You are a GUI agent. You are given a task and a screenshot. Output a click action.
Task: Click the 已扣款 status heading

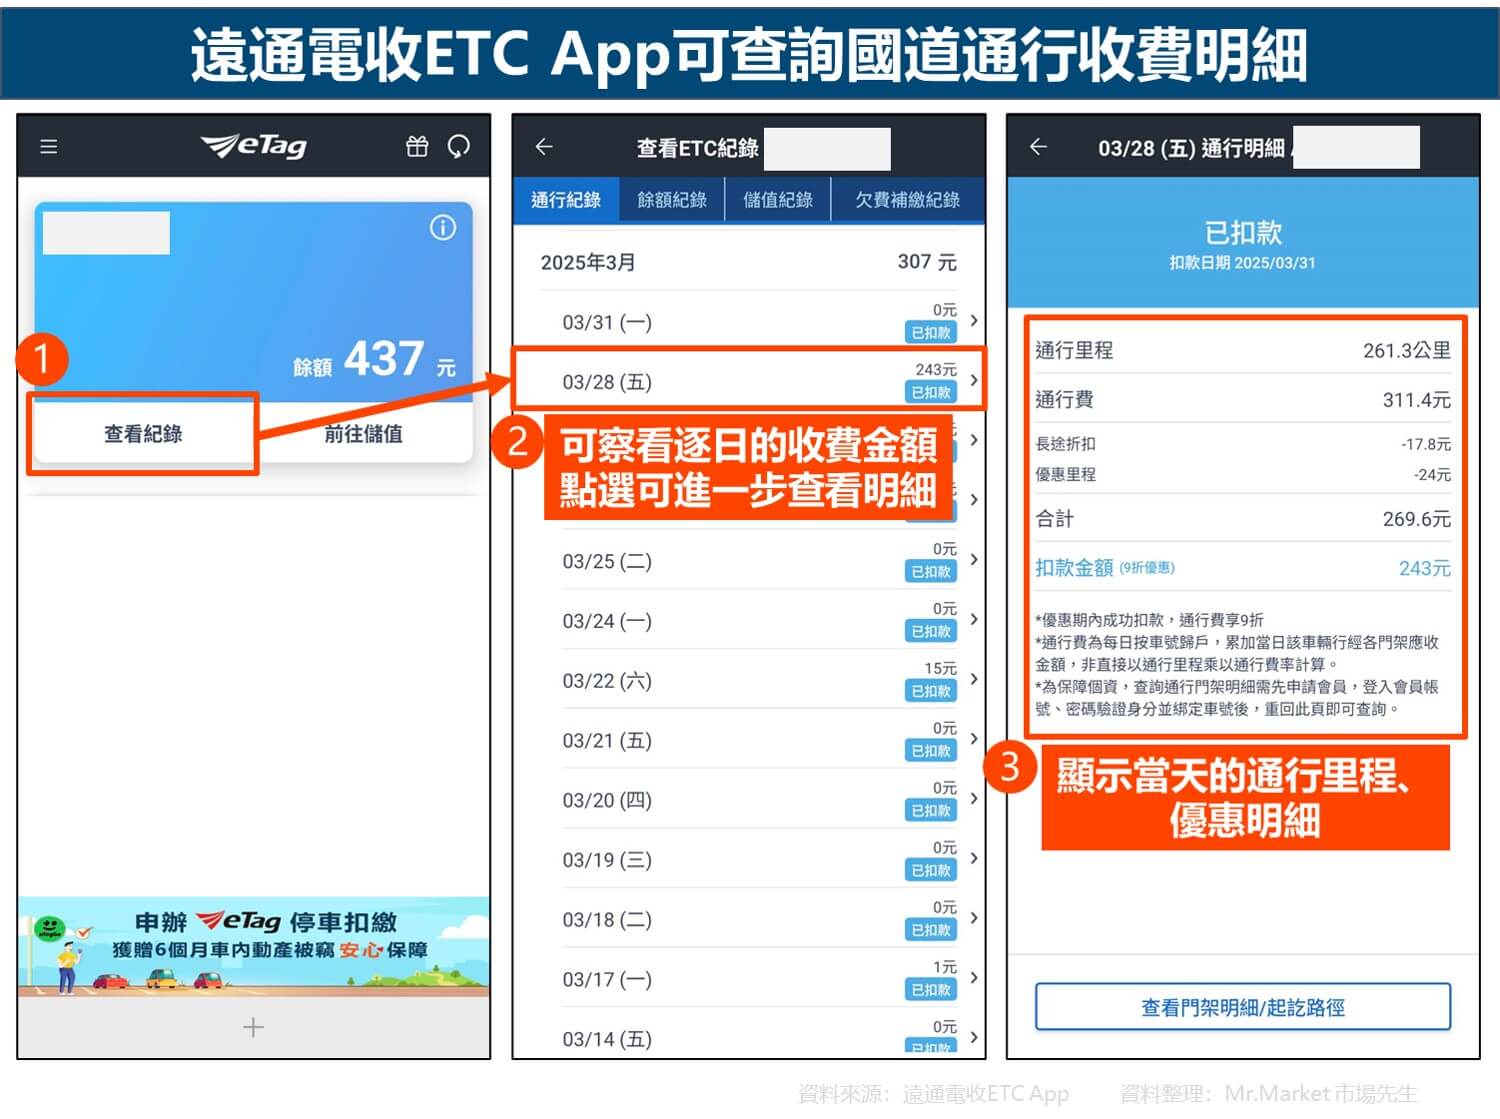click(x=1243, y=233)
